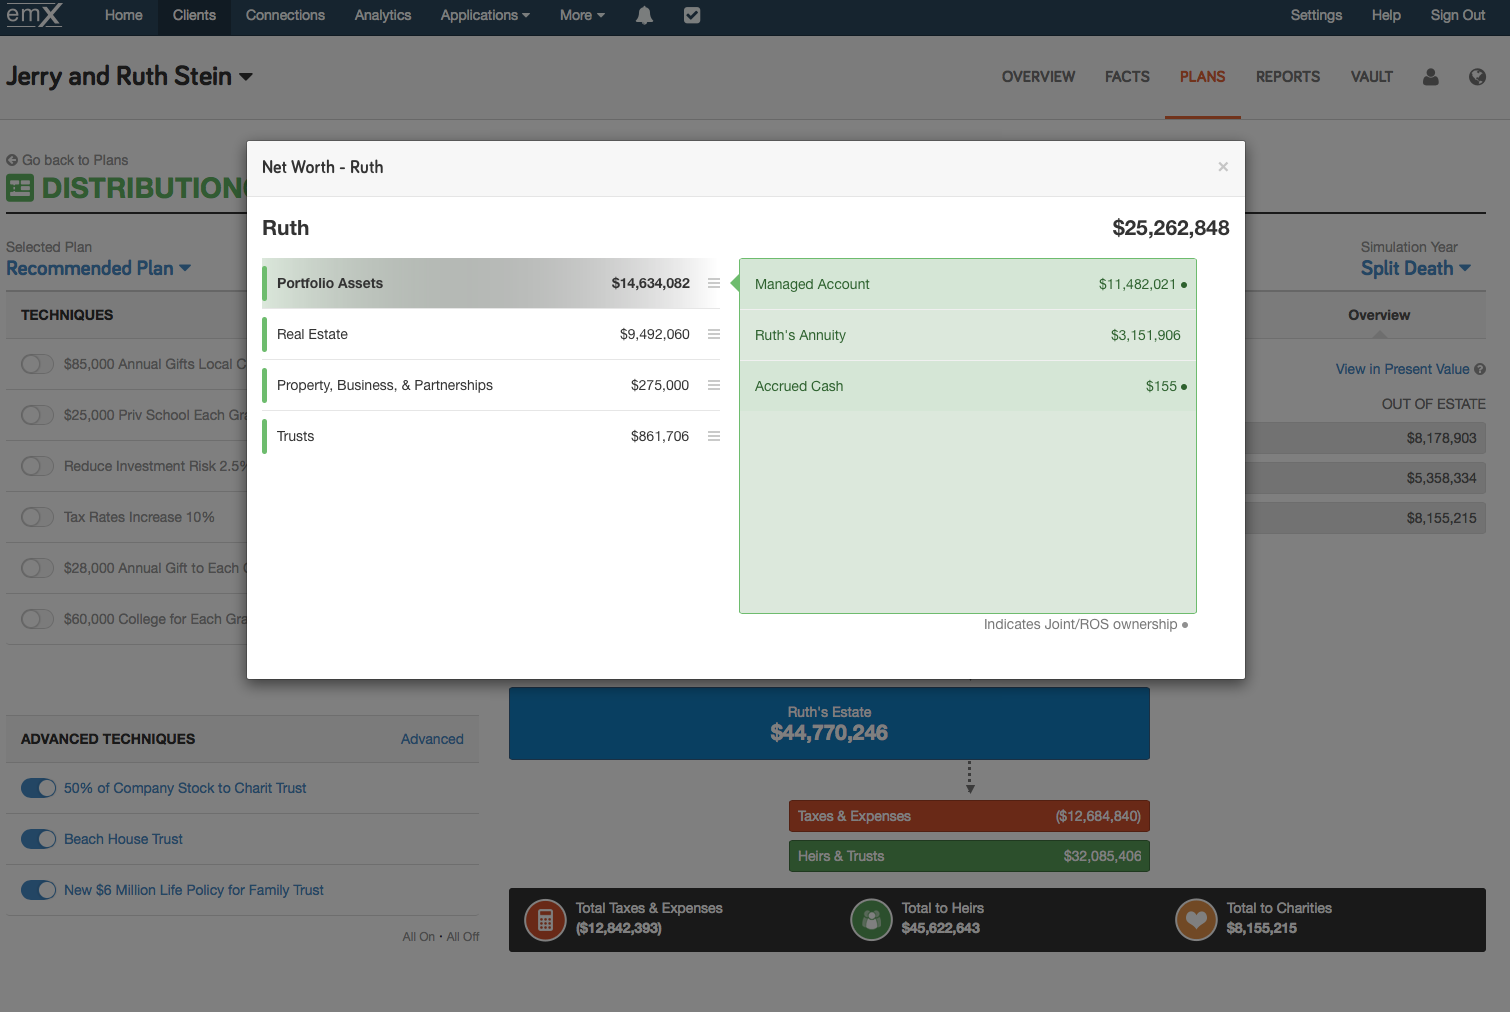Click the Ruth's Estate blue box

(x=829, y=723)
